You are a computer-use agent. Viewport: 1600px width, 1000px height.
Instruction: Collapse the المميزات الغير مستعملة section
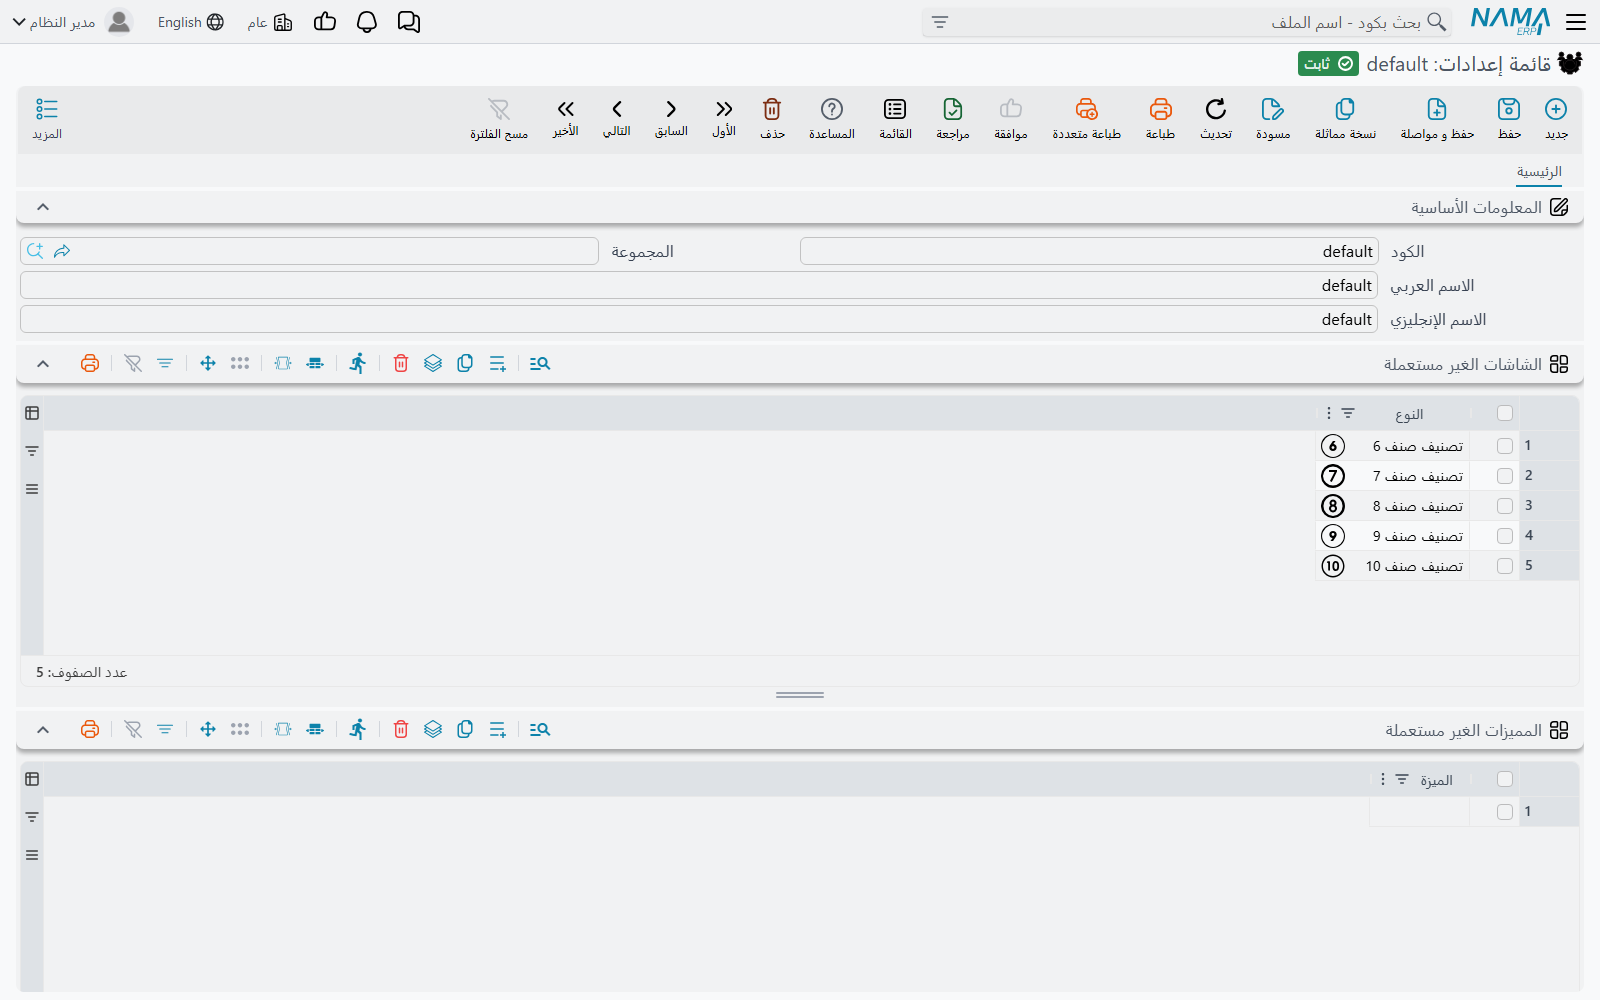[x=43, y=730]
